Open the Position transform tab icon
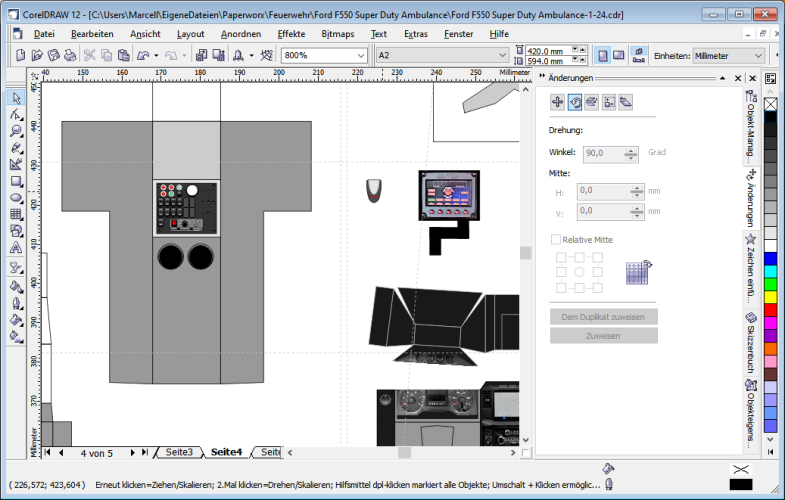 click(x=557, y=102)
